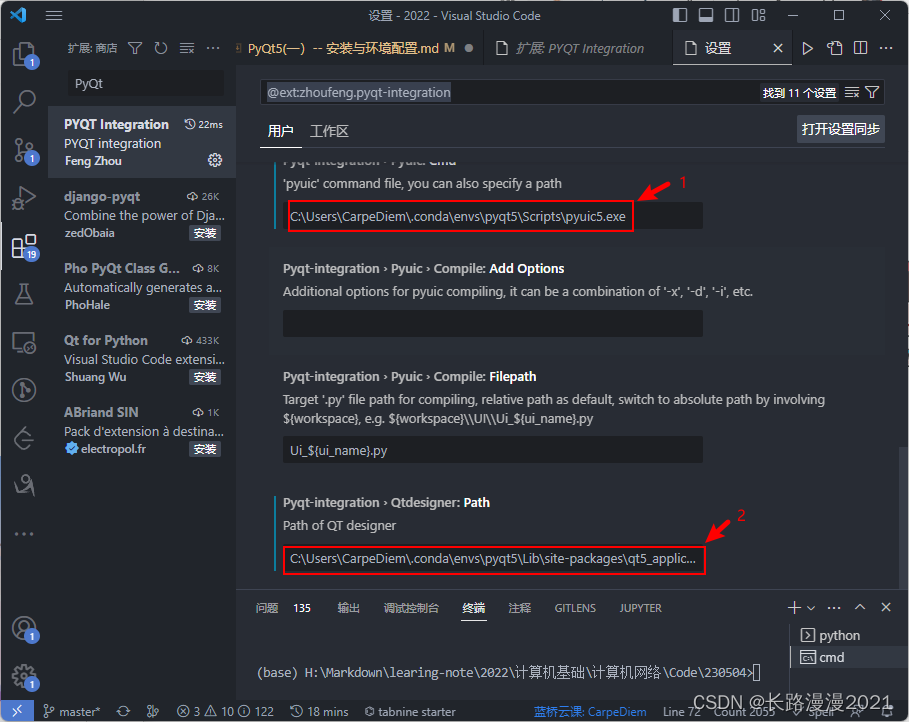Click the run triangle in editor toolbar
Image resolution: width=909 pixels, height=722 pixels.
807,48
